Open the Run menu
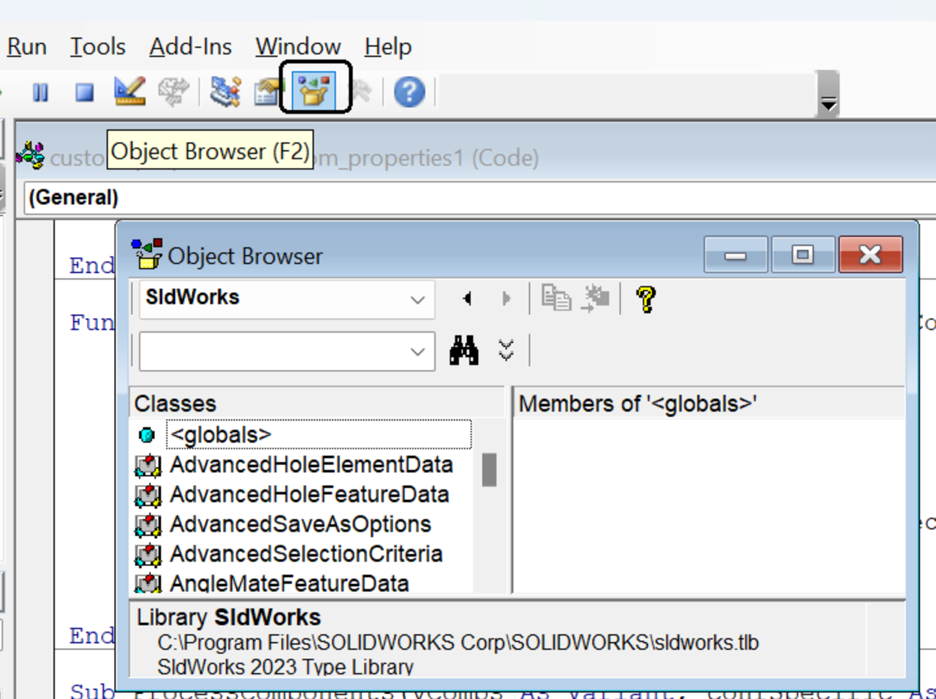Viewport: 936px width, 699px height. 27,47
